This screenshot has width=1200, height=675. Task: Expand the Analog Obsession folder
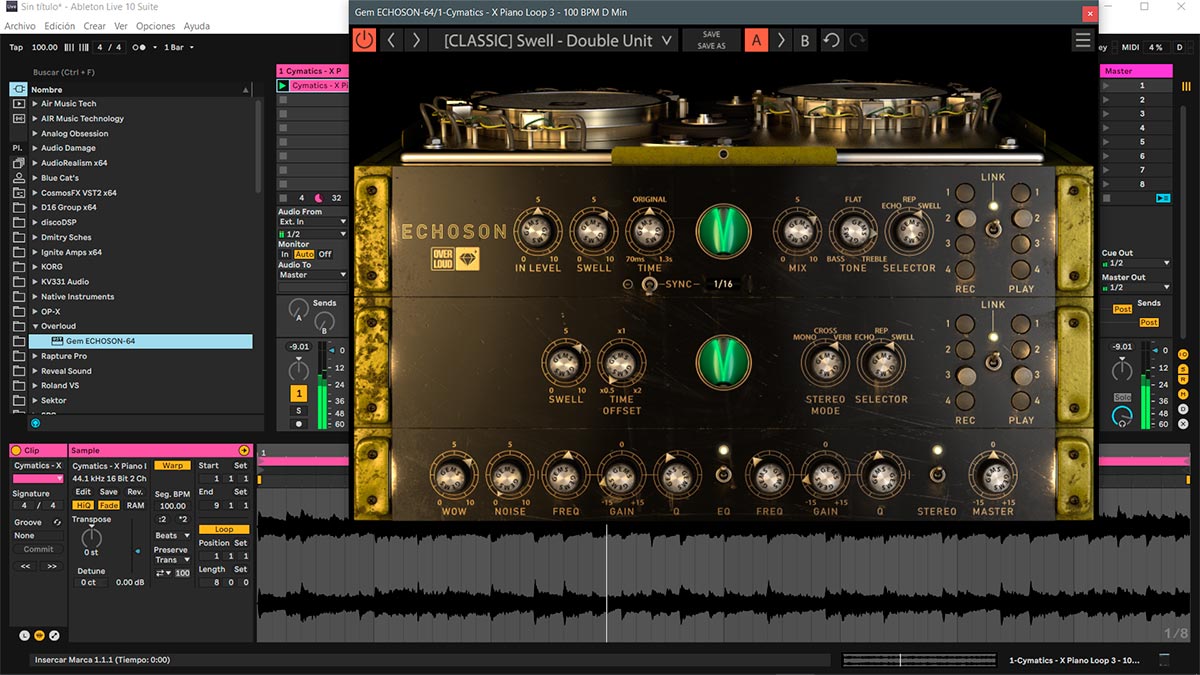(35, 133)
